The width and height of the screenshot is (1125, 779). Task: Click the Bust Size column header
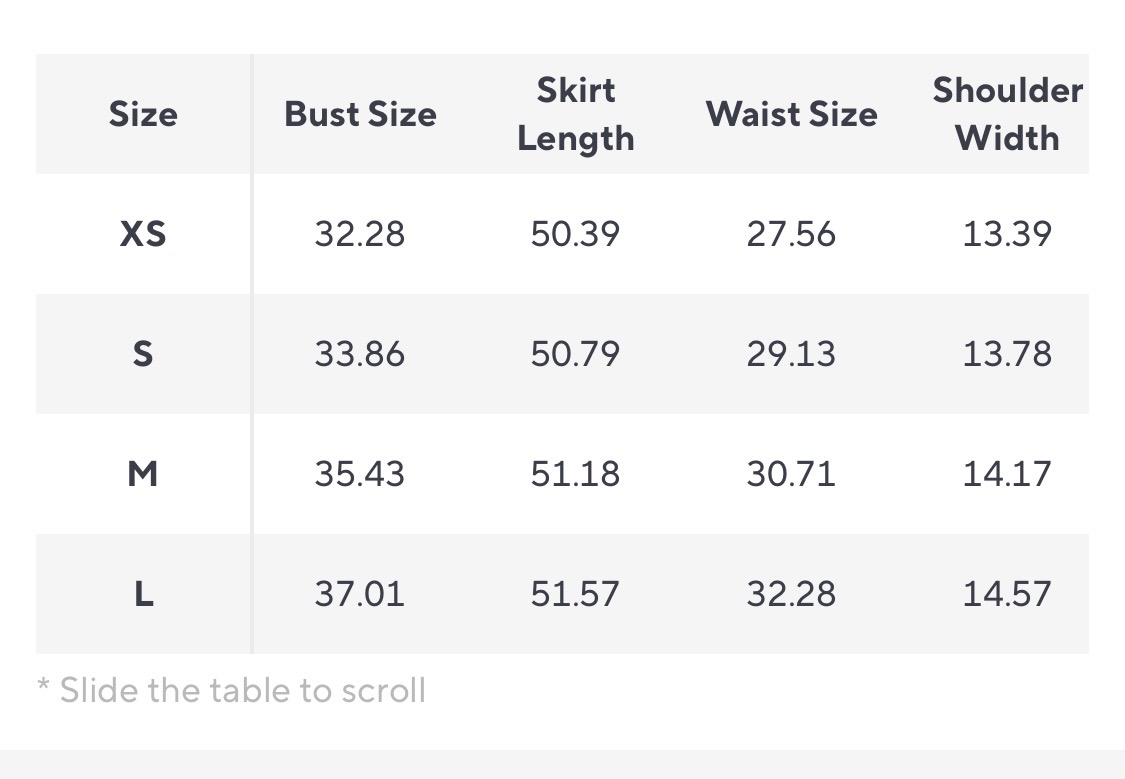coord(360,114)
